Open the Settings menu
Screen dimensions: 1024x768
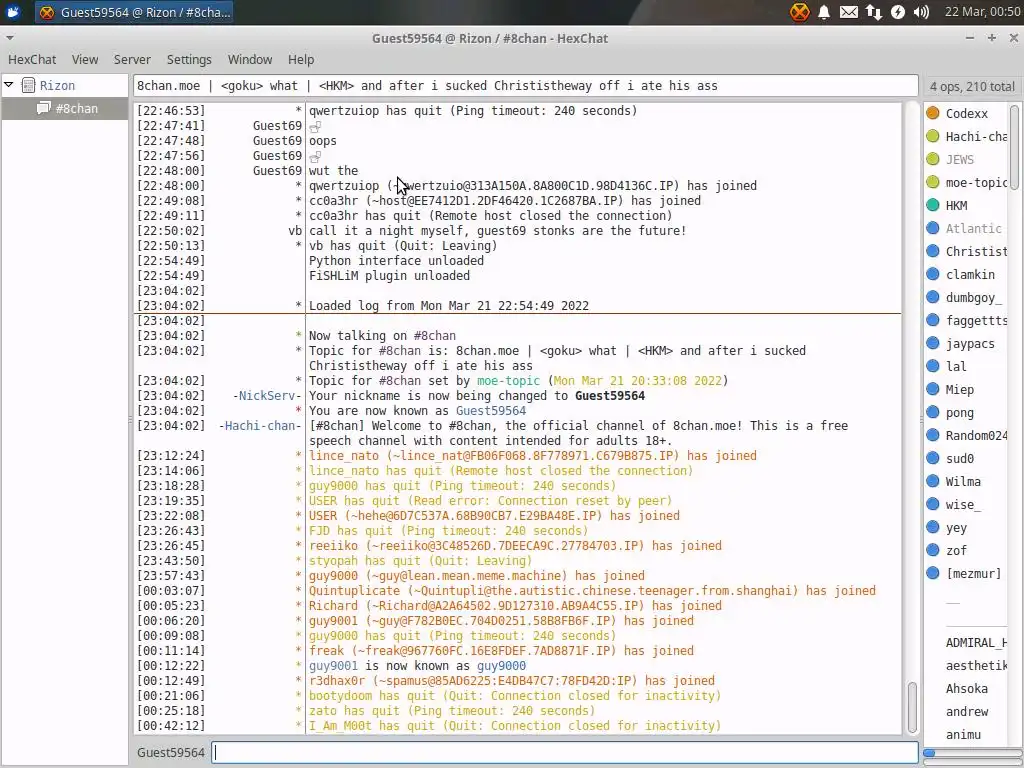[x=189, y=59]
